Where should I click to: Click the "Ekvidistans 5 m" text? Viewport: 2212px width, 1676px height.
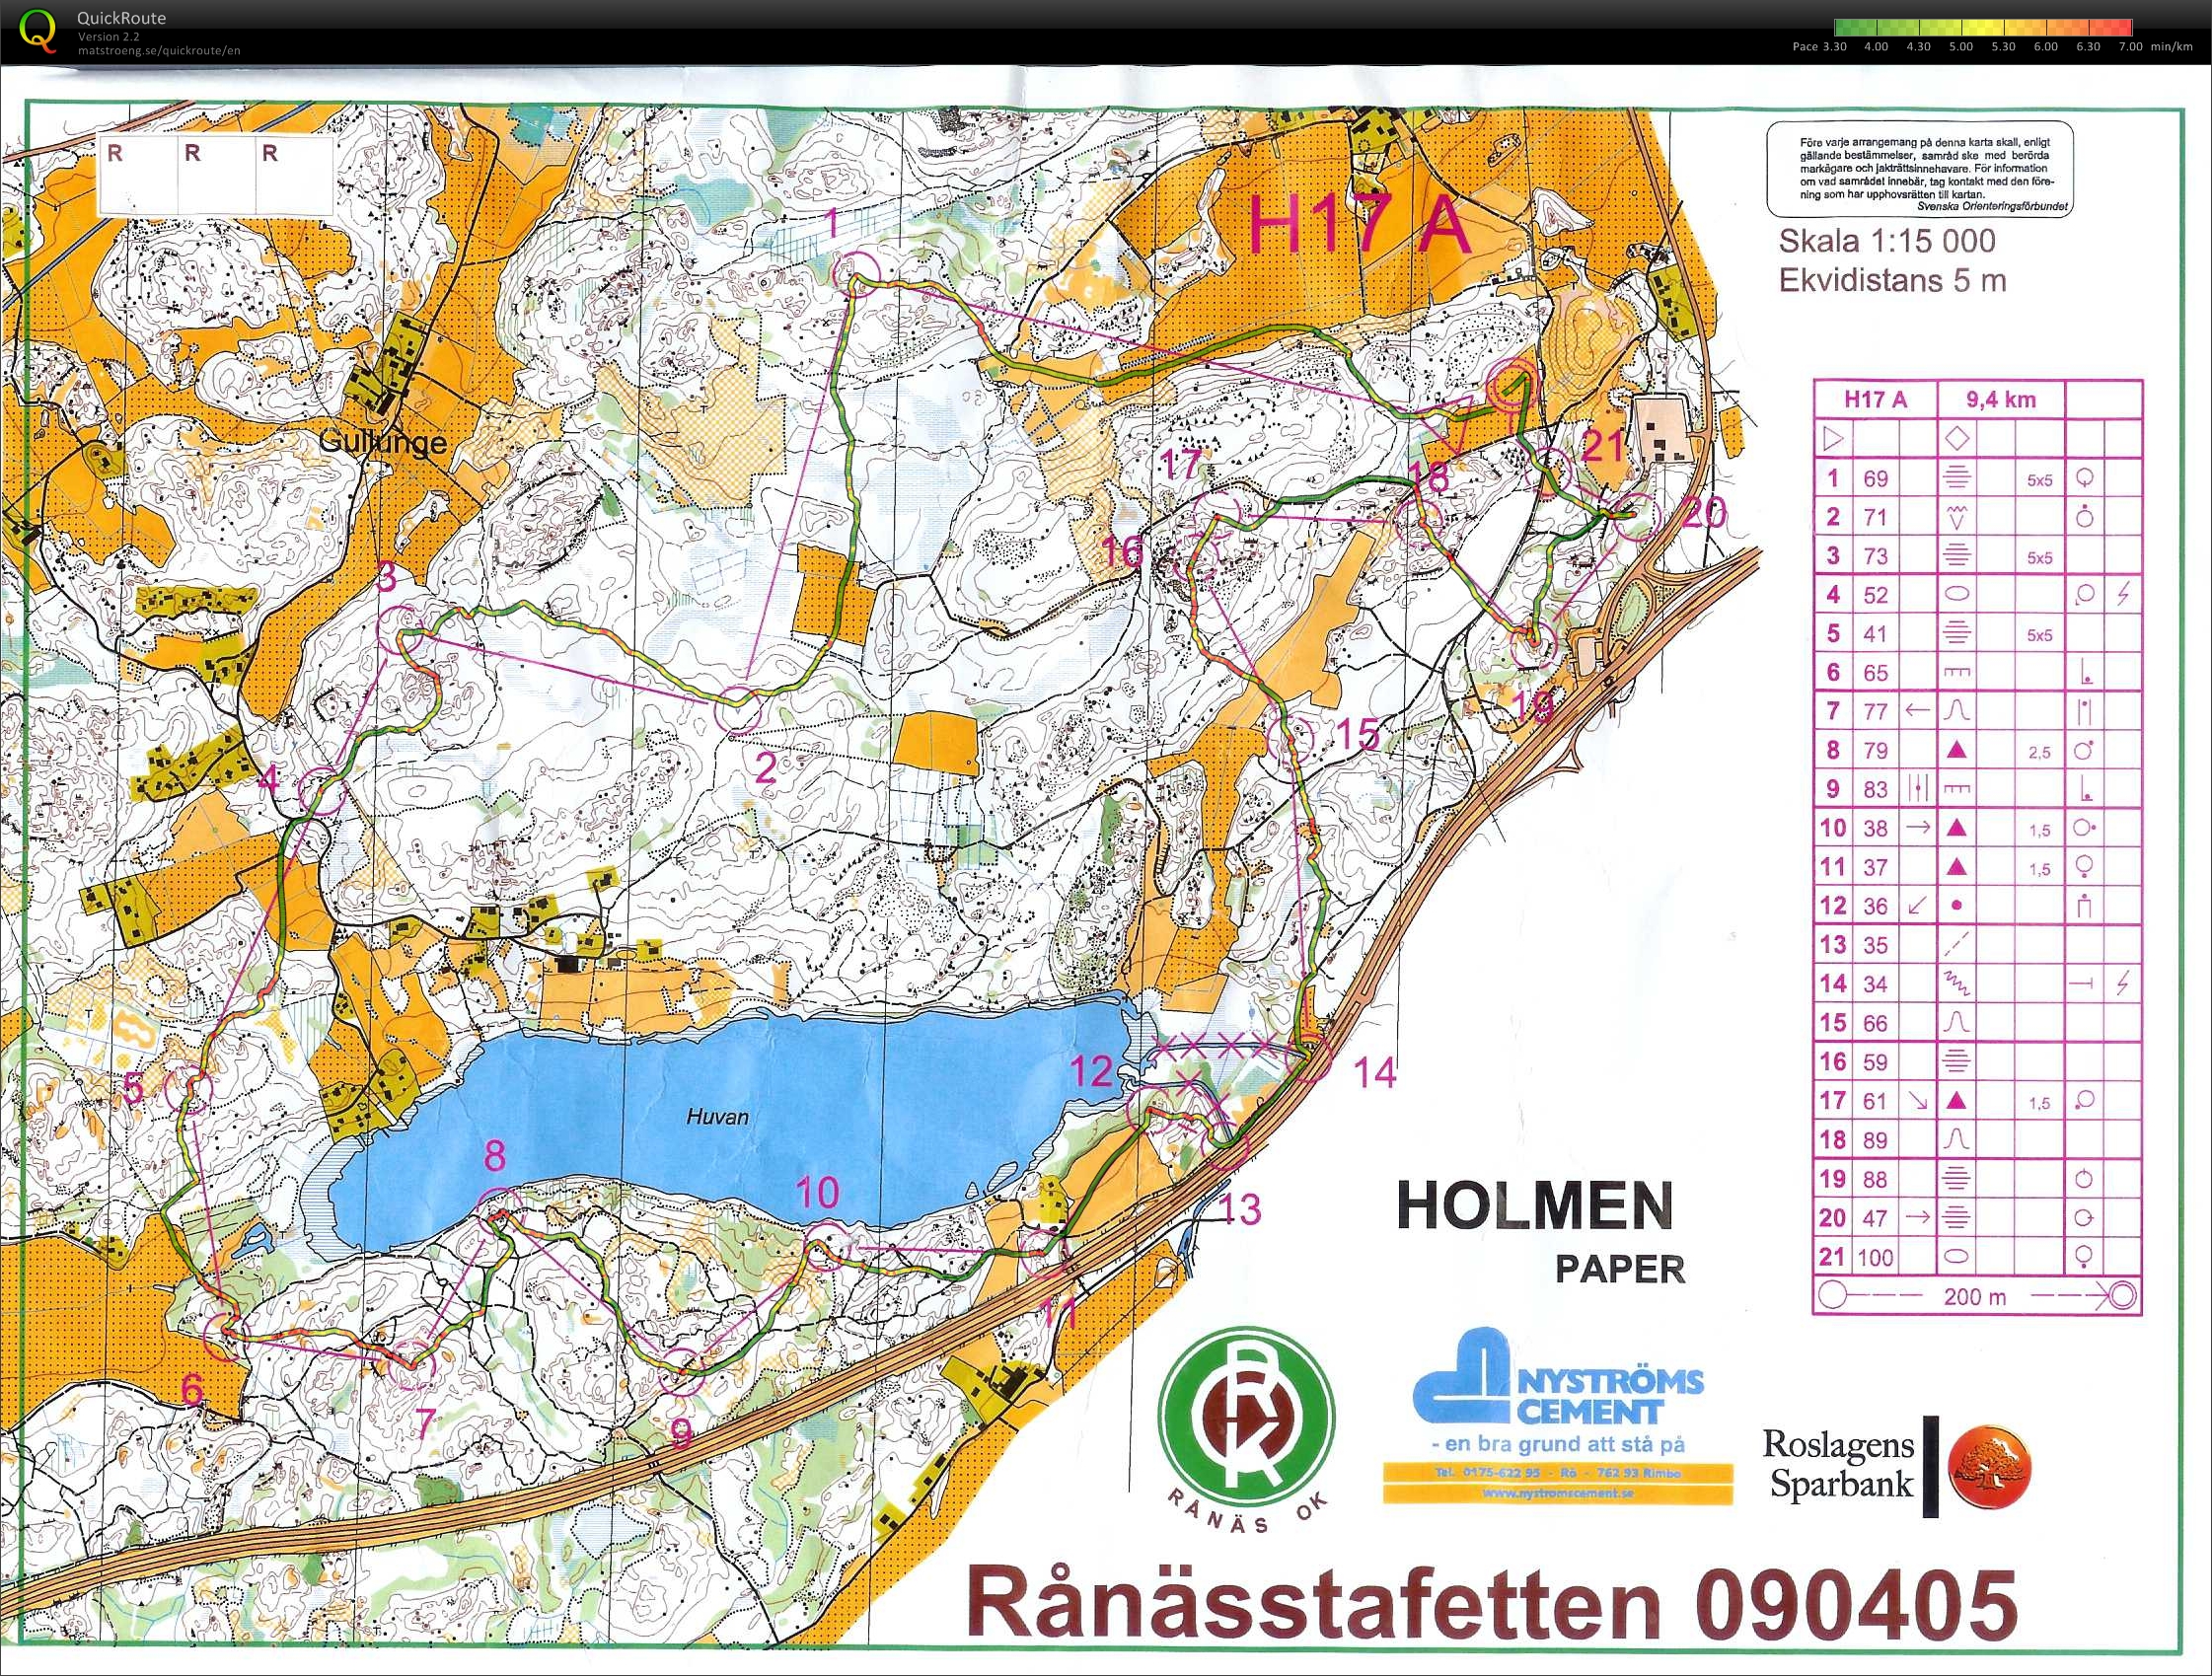[1892, 280]
